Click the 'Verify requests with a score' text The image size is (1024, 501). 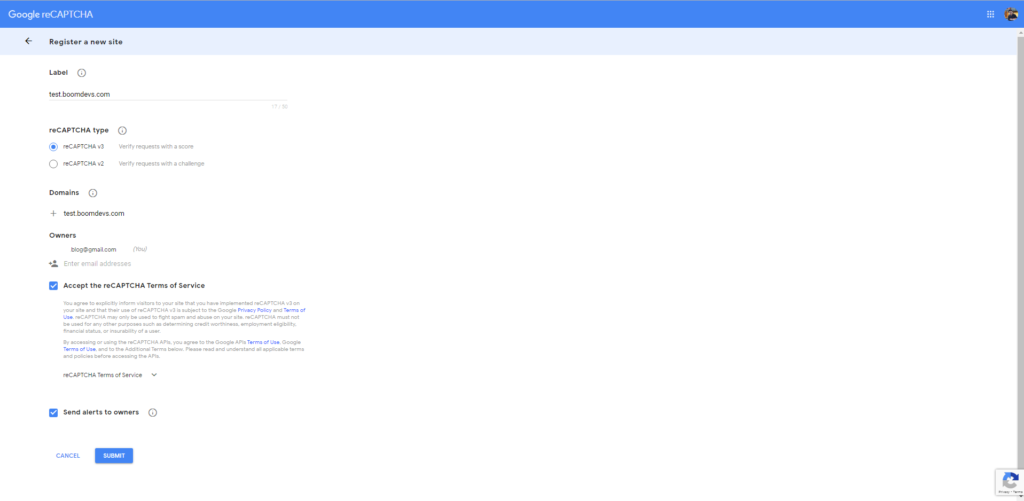coord(156,146)
